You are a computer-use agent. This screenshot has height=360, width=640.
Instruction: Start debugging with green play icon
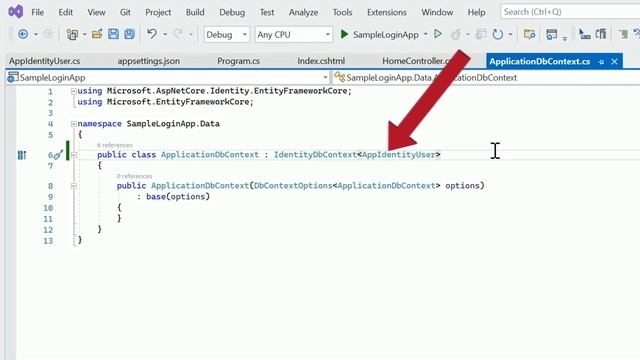344,34
